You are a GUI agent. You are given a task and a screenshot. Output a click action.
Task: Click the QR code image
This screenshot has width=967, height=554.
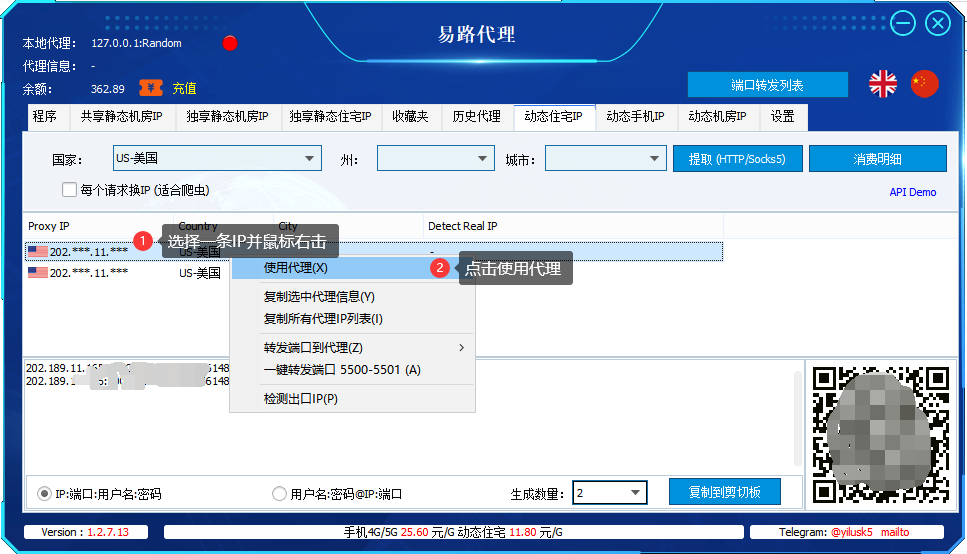click(880, 432)
